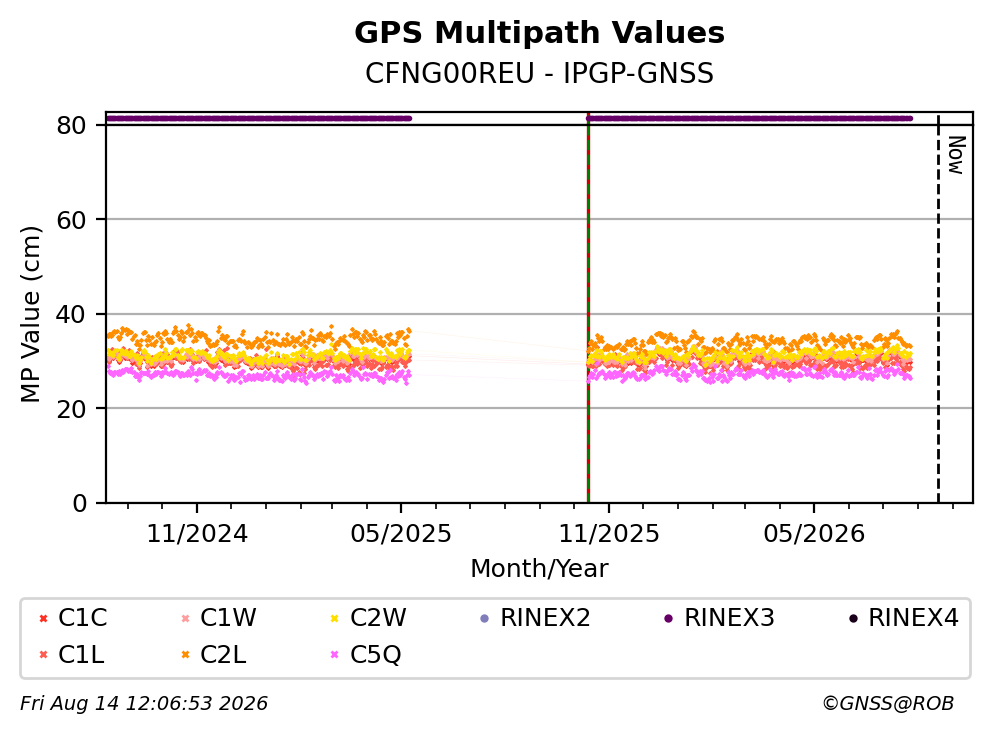Click the RINEX4 legend dot
The width and height of the screenshot is (993, 734).
tap(853, 619)
